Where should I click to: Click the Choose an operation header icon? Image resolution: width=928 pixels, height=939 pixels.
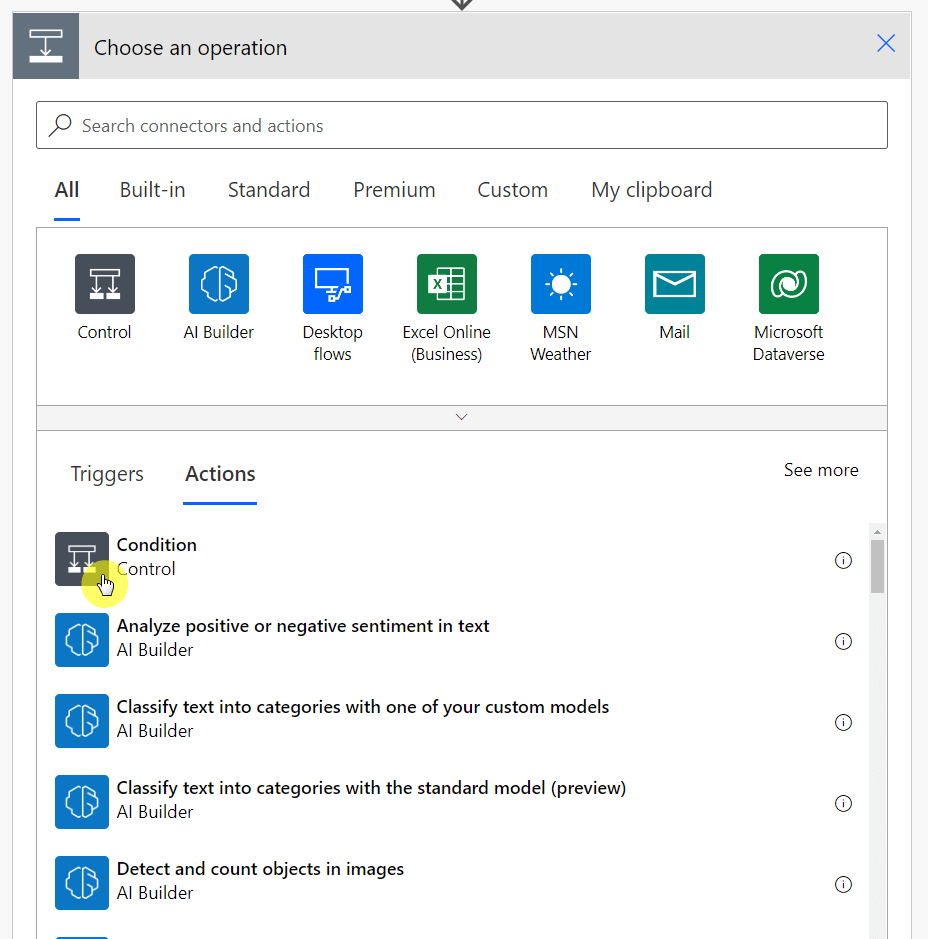(46, 46)
